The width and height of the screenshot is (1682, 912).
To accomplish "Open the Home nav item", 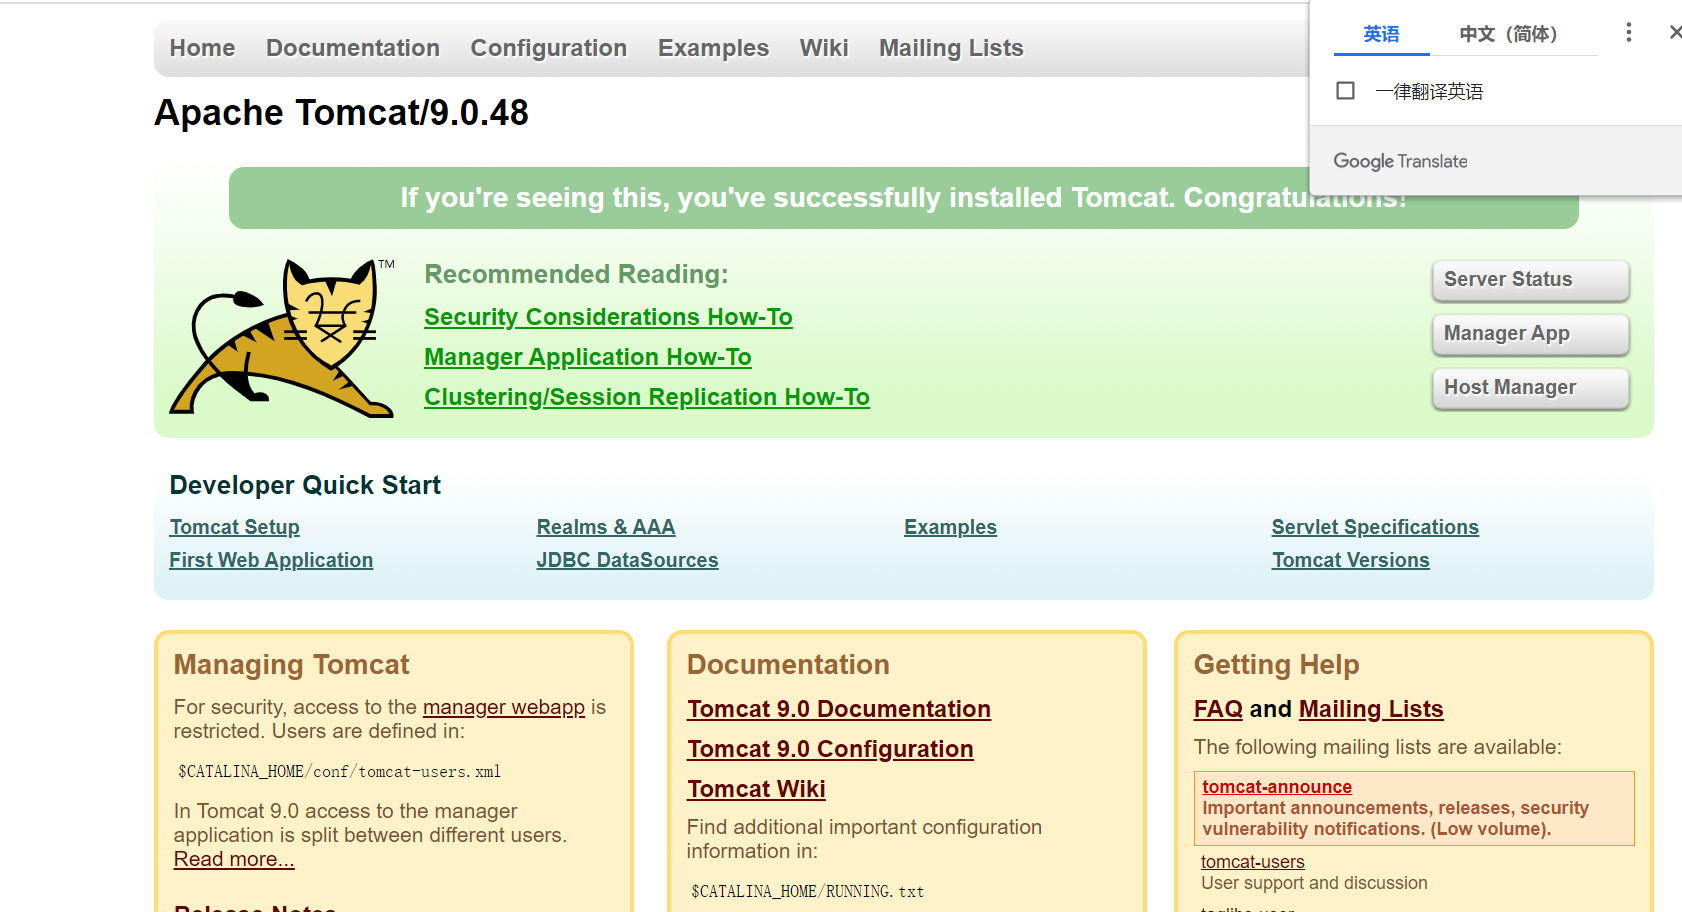I will point(202,48).
